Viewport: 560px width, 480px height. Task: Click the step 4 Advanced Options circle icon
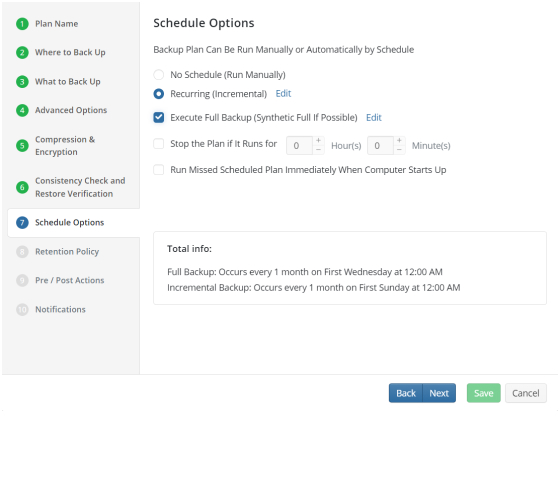click(x=22, y=110)
